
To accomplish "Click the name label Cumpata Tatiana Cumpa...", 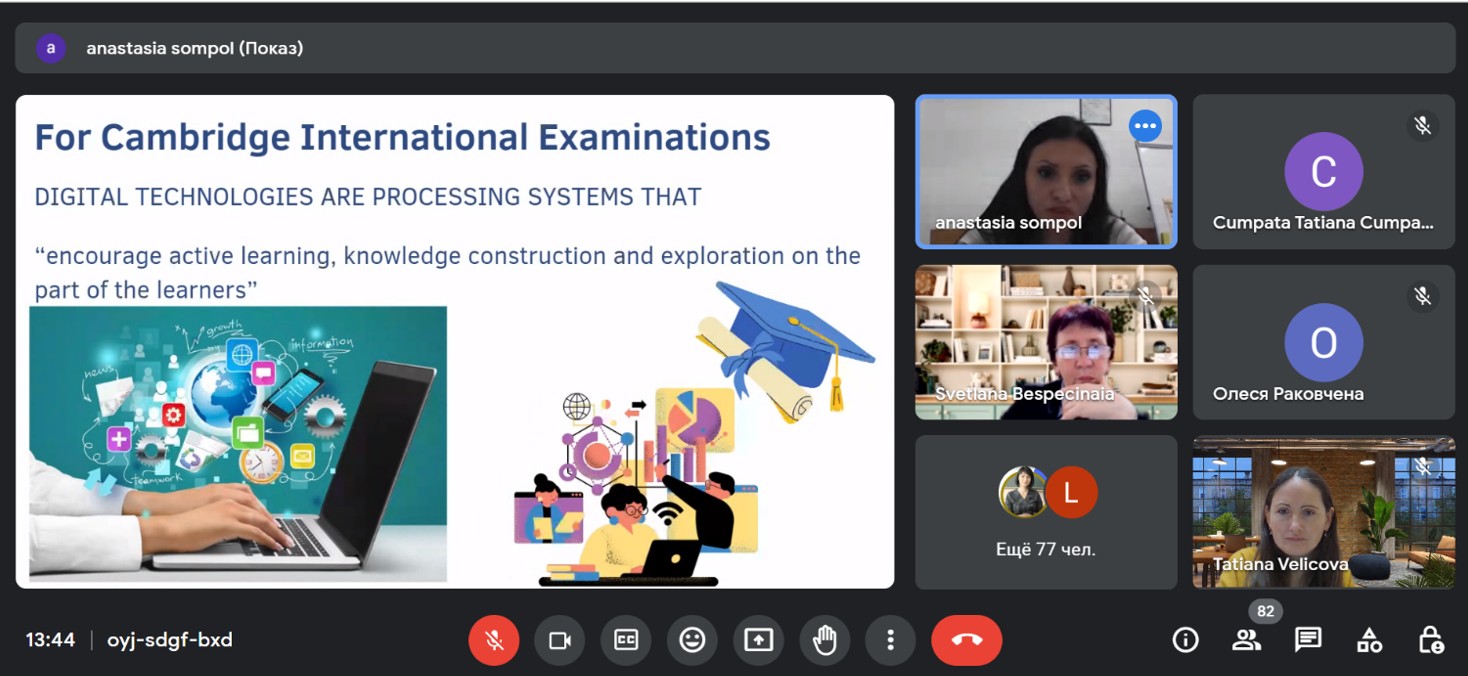I will click(x=1323, y=223).
